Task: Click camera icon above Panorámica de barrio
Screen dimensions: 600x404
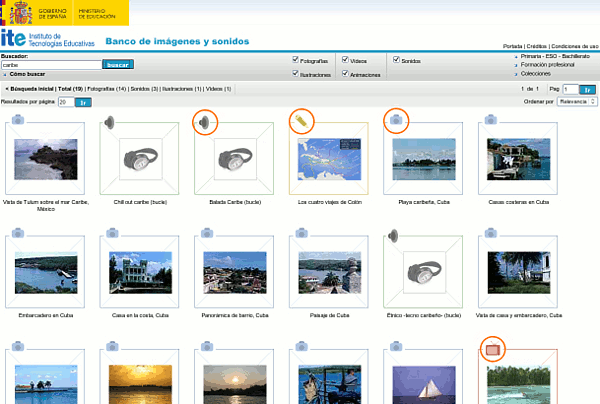Action: pos(207,233)
